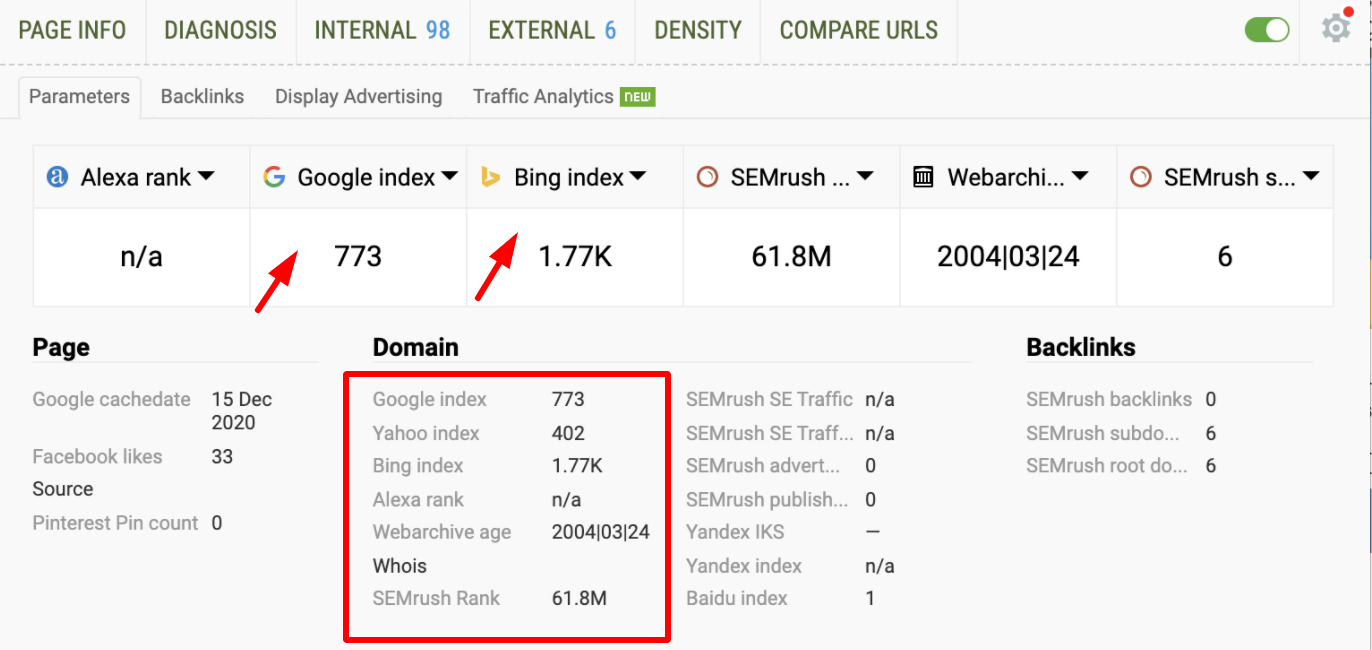
Task: Click the n/a value under Alexa rank column
Action: point(141,257)
